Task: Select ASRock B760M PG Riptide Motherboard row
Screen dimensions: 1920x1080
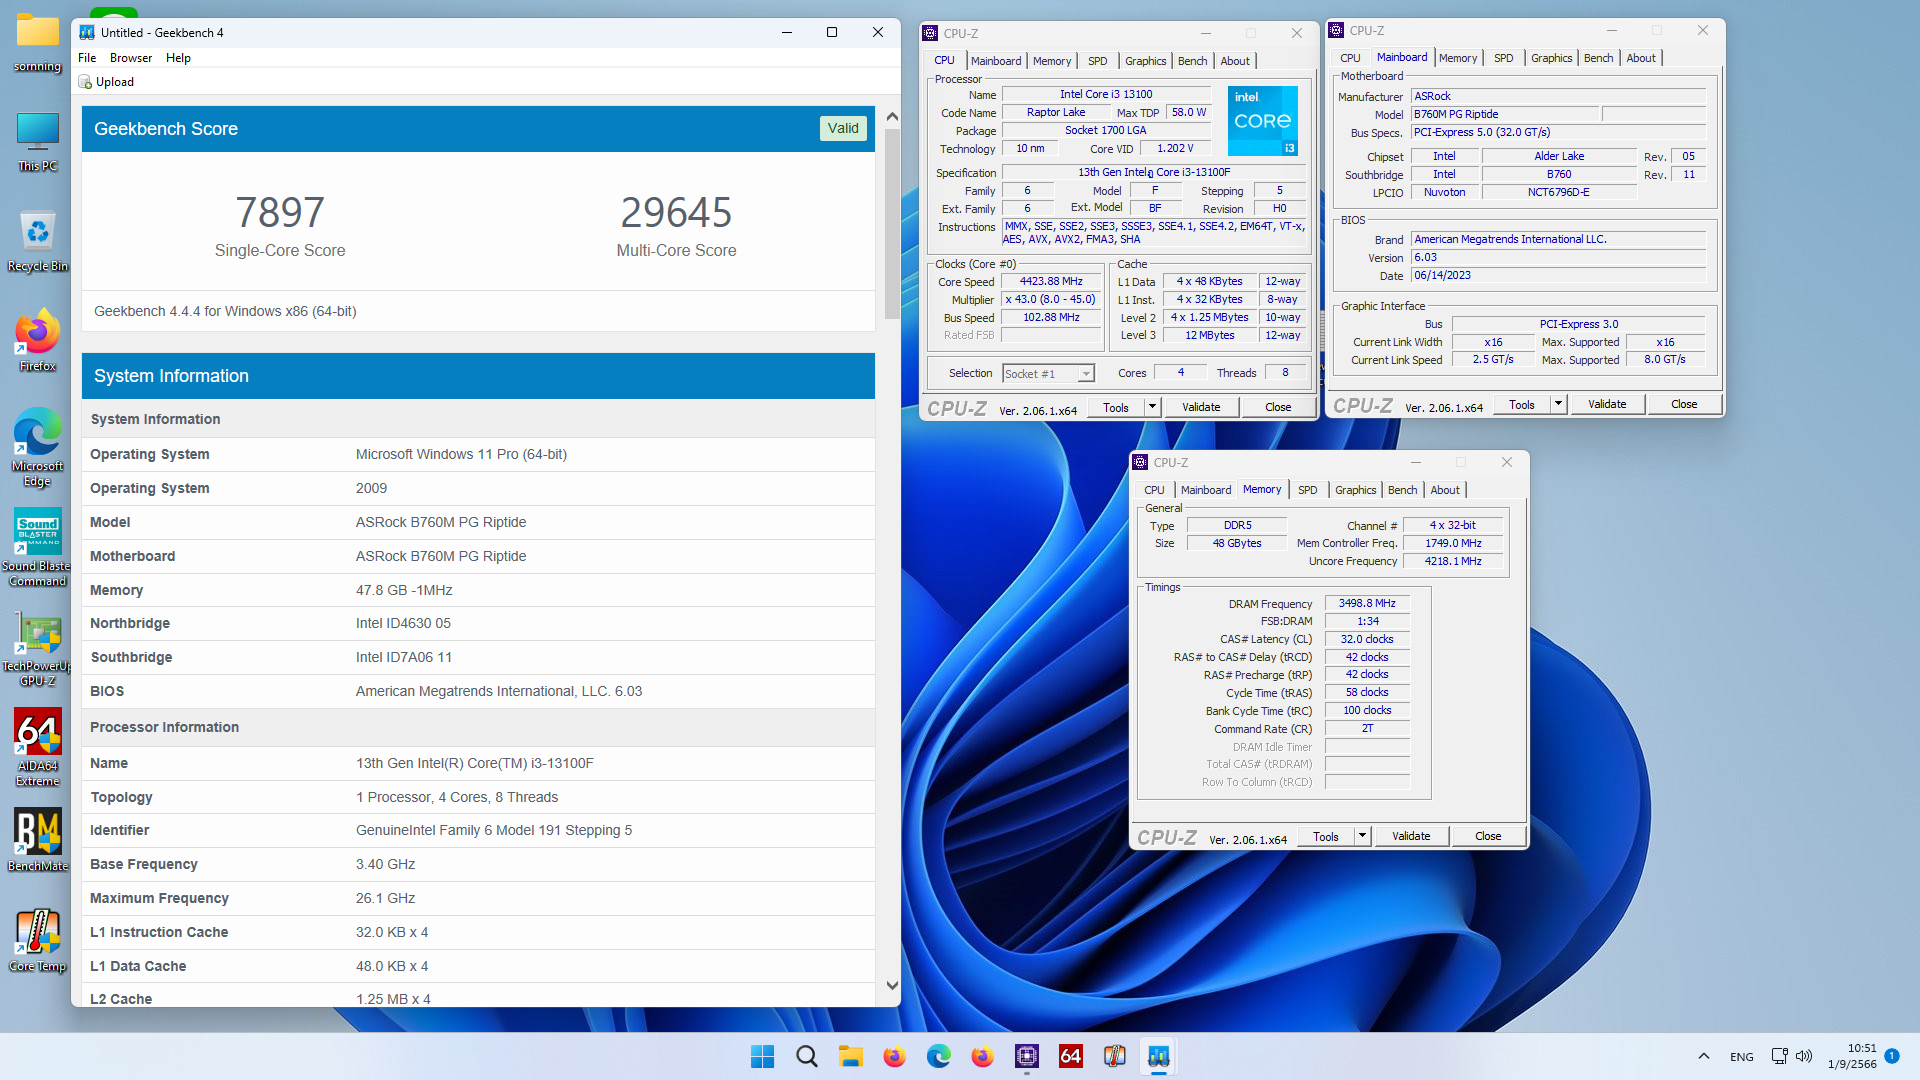Action: click(478, 556)
